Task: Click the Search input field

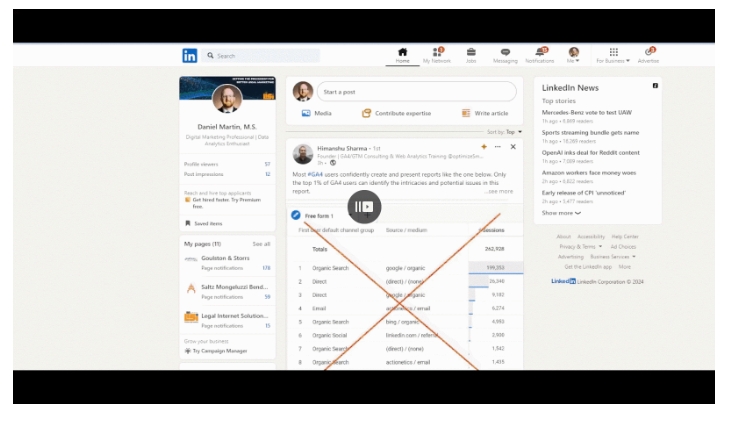Action: point(261,56)
